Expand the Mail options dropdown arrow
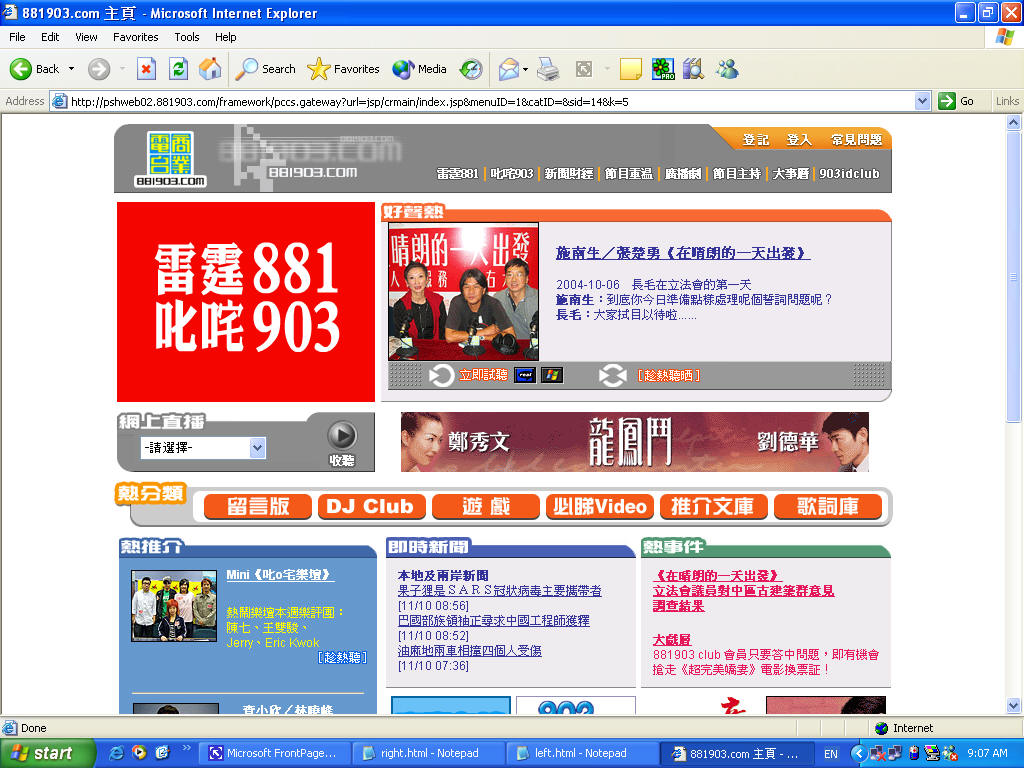The width and height of the screenshot is (1024, 768). pos(525,69)
